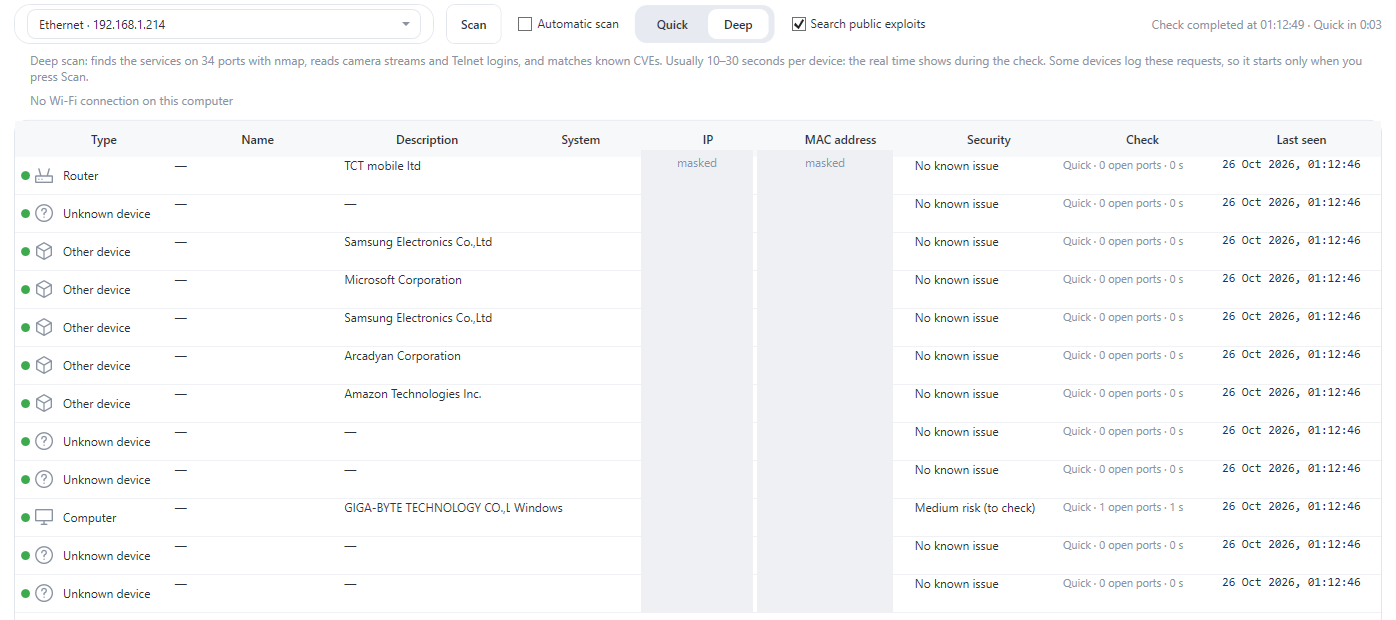
Task: Click the green status dot beside Router
Action: click(x=26, y=176)
